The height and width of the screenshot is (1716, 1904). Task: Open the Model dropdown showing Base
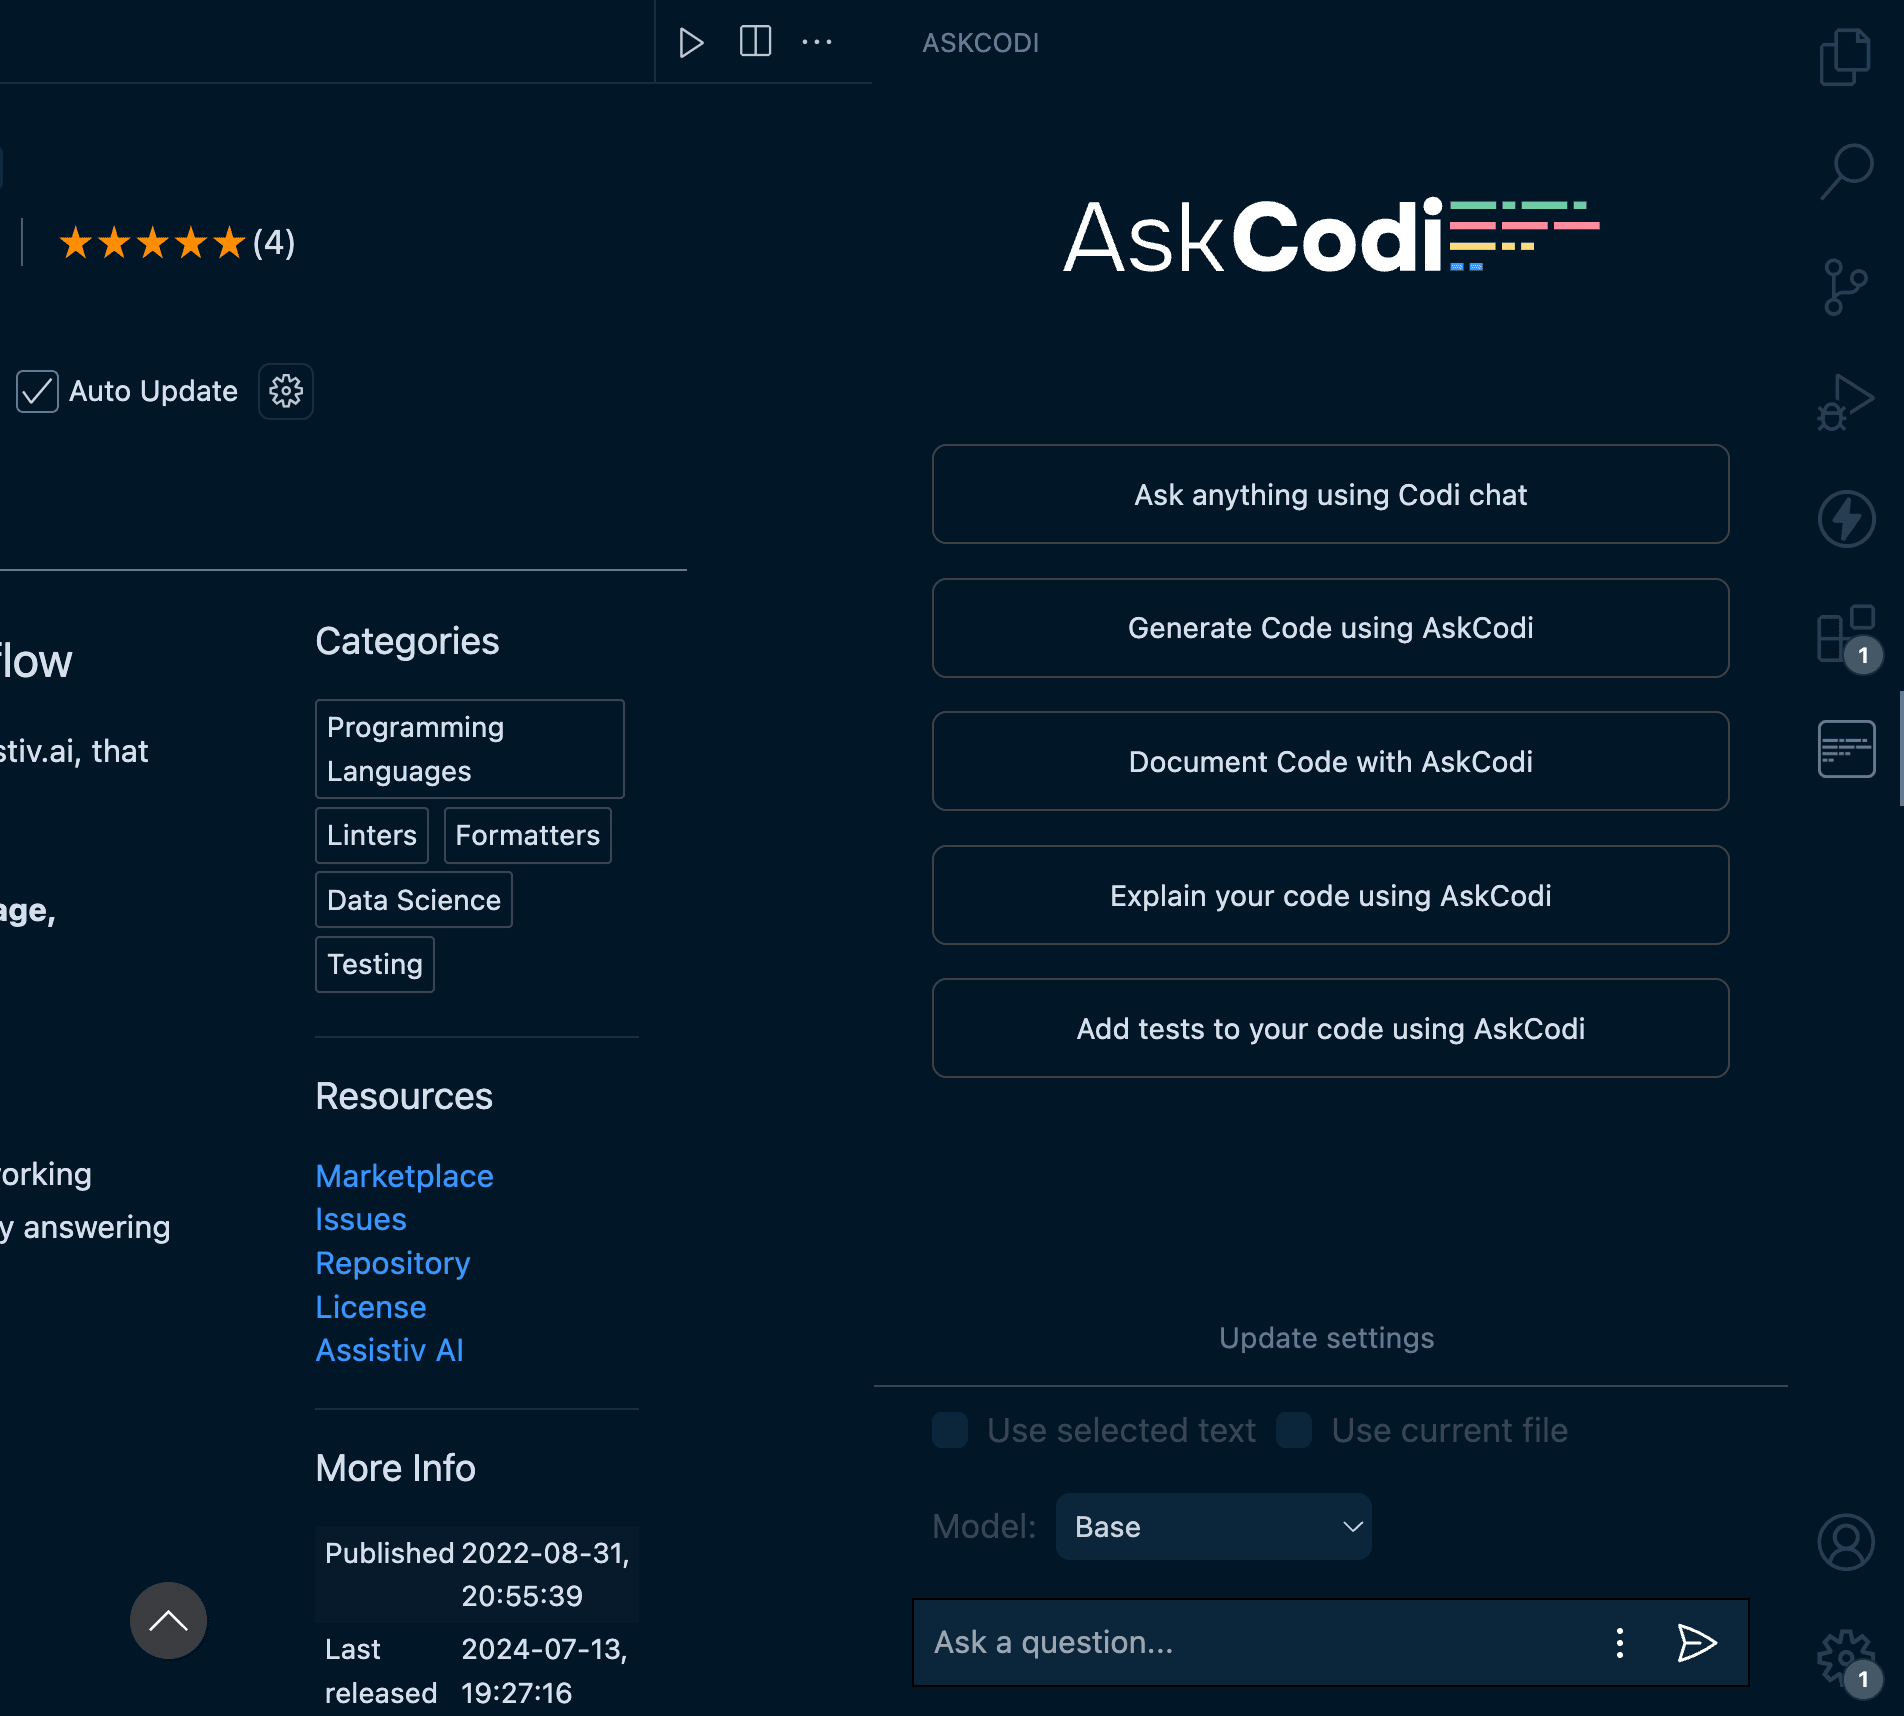coord(1213,1526)
